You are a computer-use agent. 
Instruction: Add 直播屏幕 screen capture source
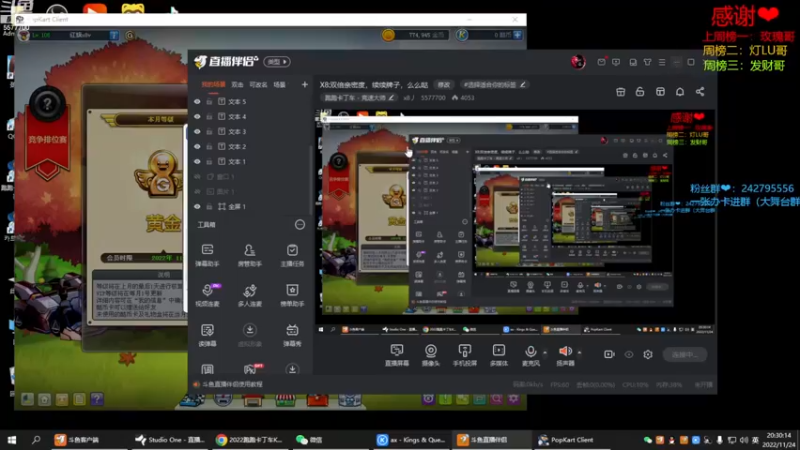coord(396,355)
